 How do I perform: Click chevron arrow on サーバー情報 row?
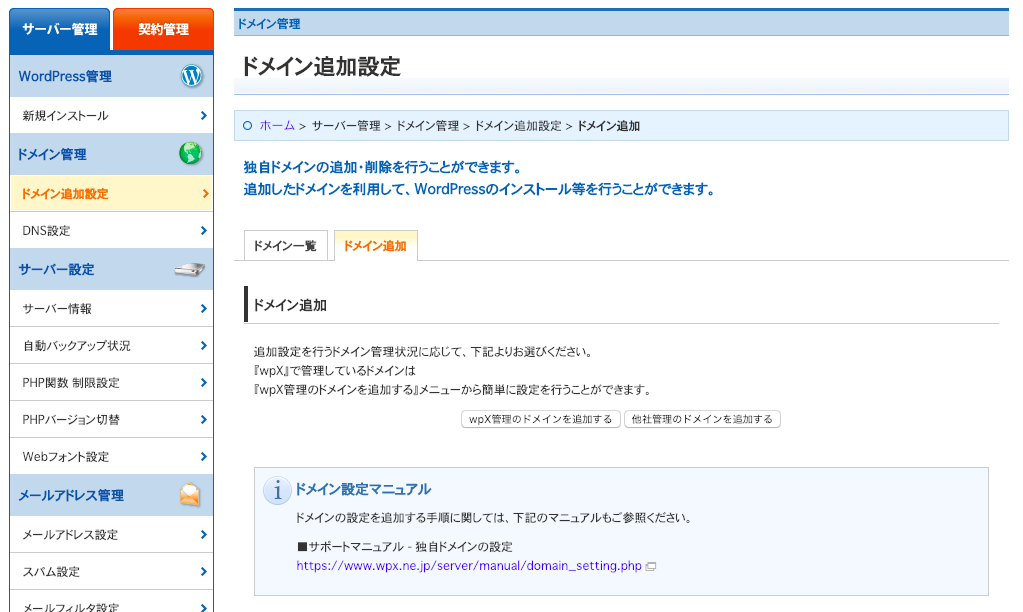tap(204, 309)
